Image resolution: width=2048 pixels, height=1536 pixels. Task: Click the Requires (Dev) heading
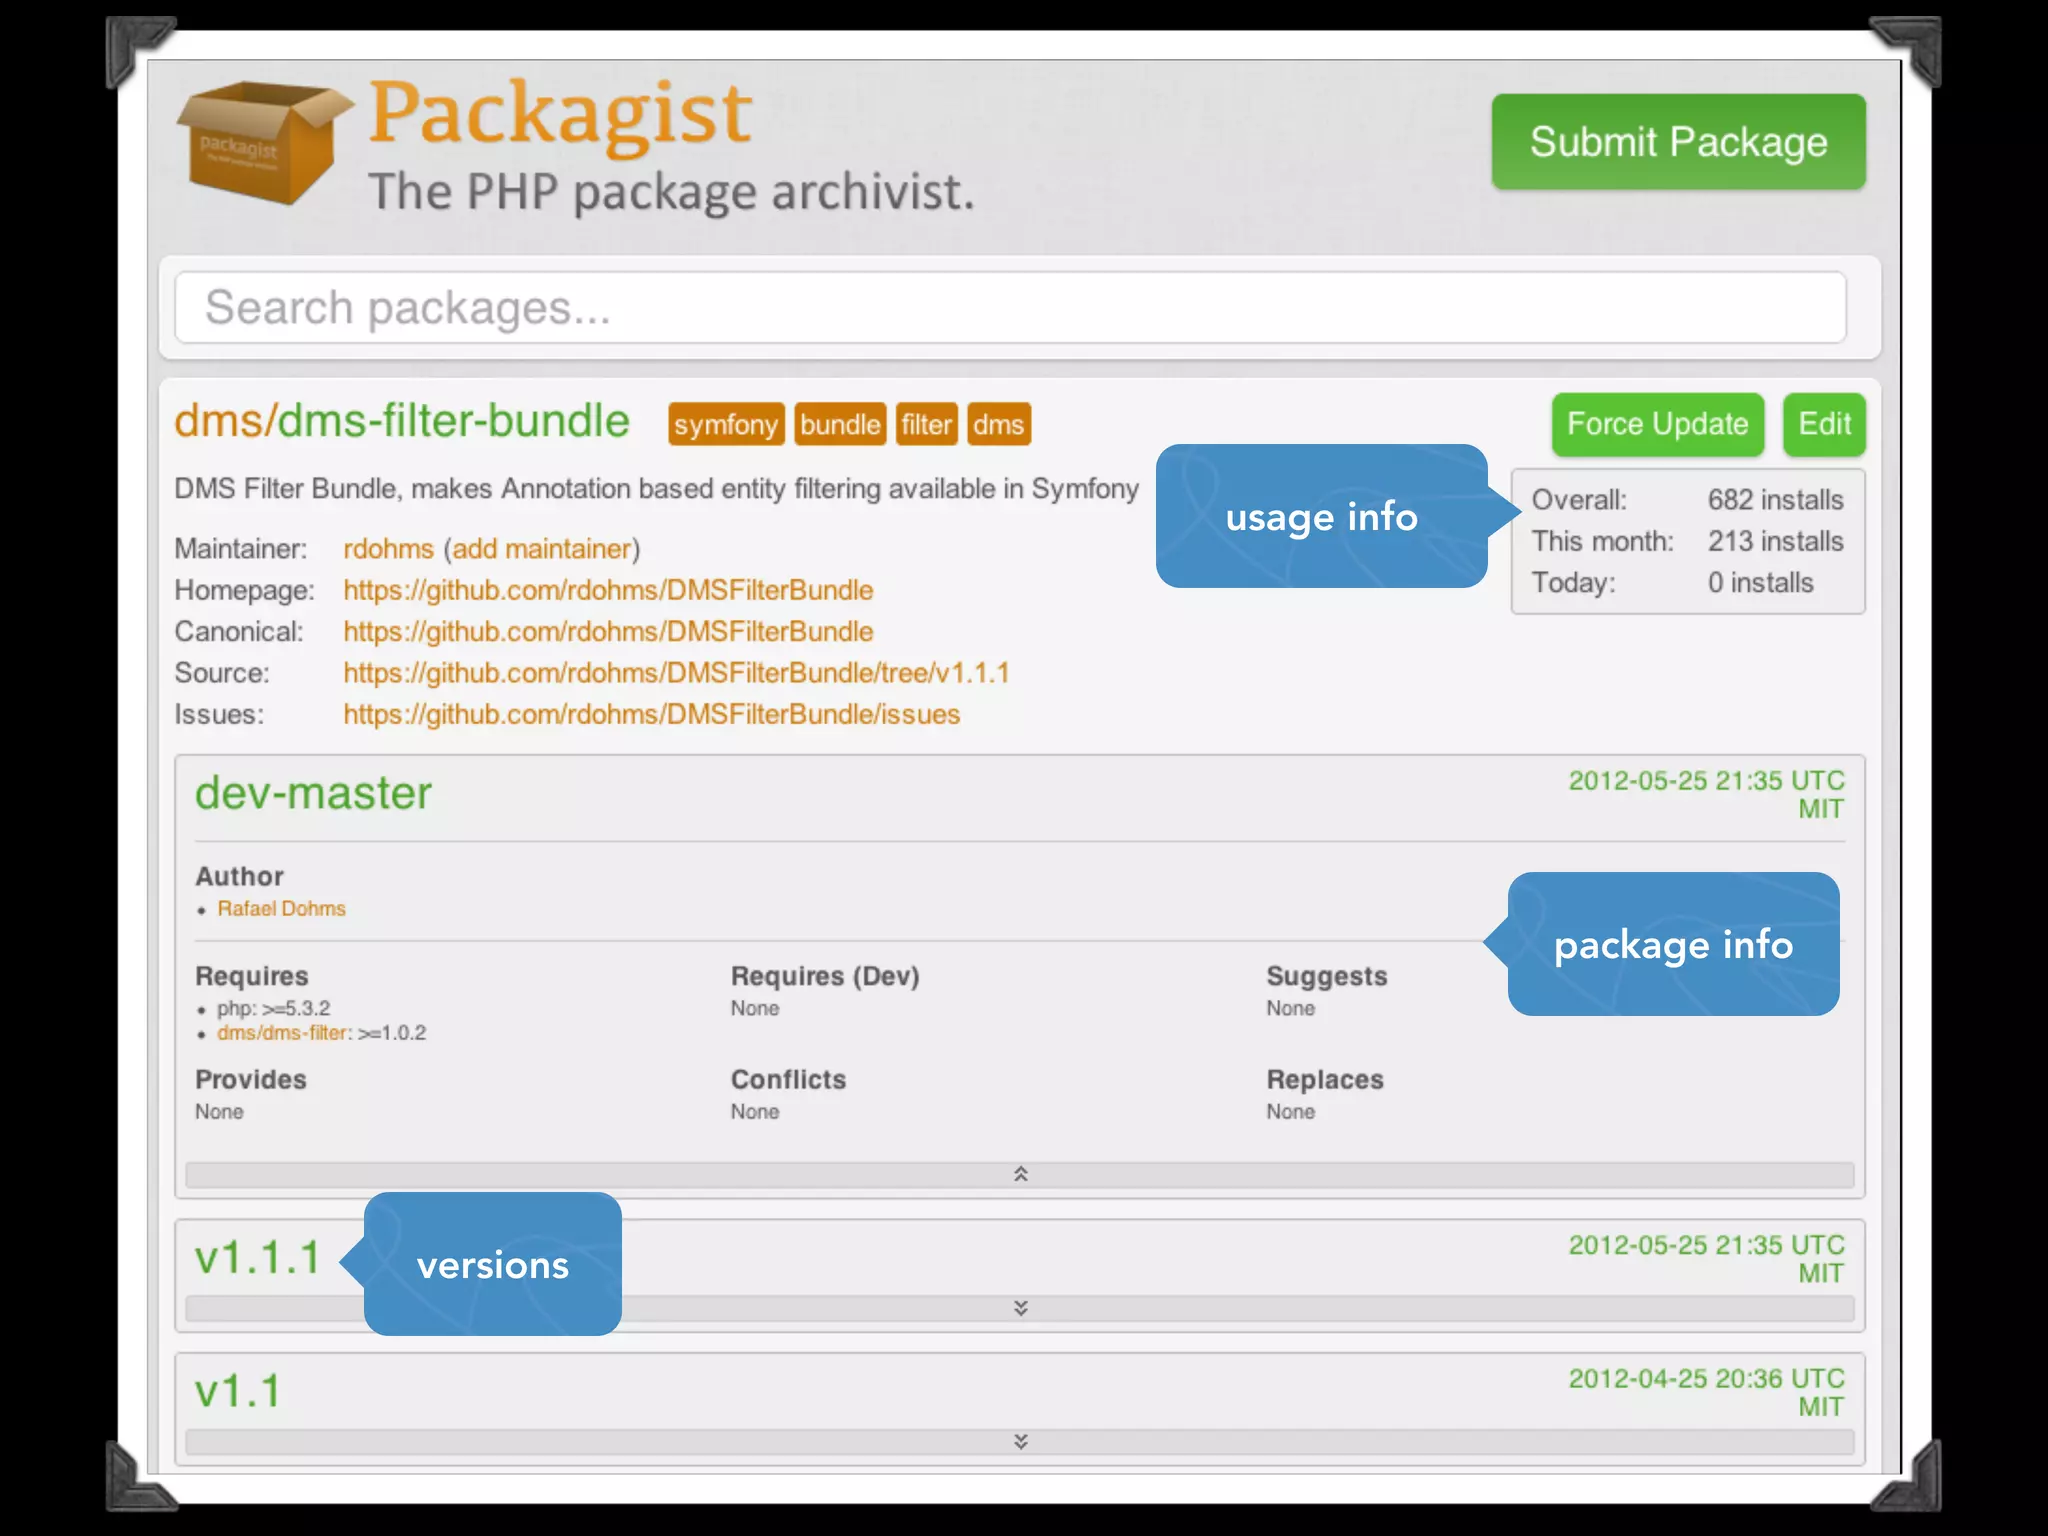825,976
